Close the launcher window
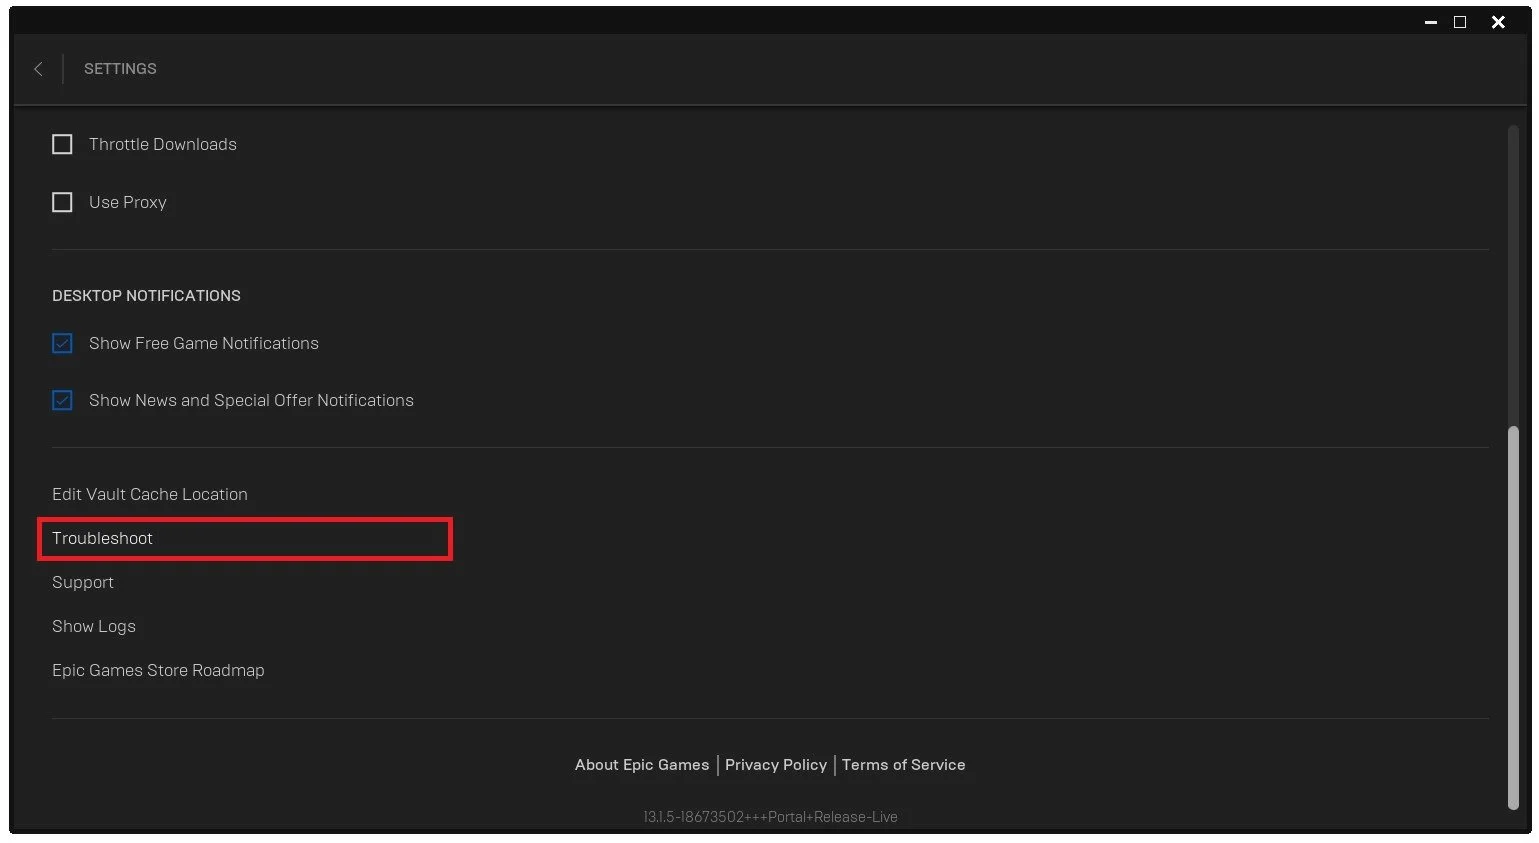 click(x=1498, y=22)
